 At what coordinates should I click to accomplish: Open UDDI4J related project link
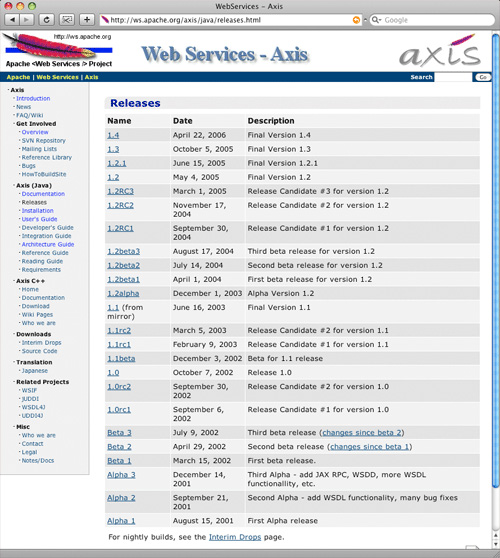32,416
